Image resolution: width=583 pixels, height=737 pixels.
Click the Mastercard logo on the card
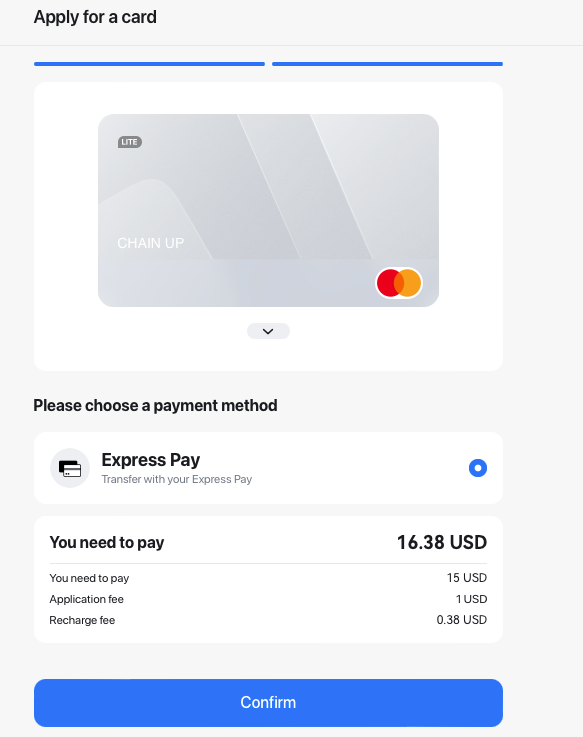[x=399, y=283]
